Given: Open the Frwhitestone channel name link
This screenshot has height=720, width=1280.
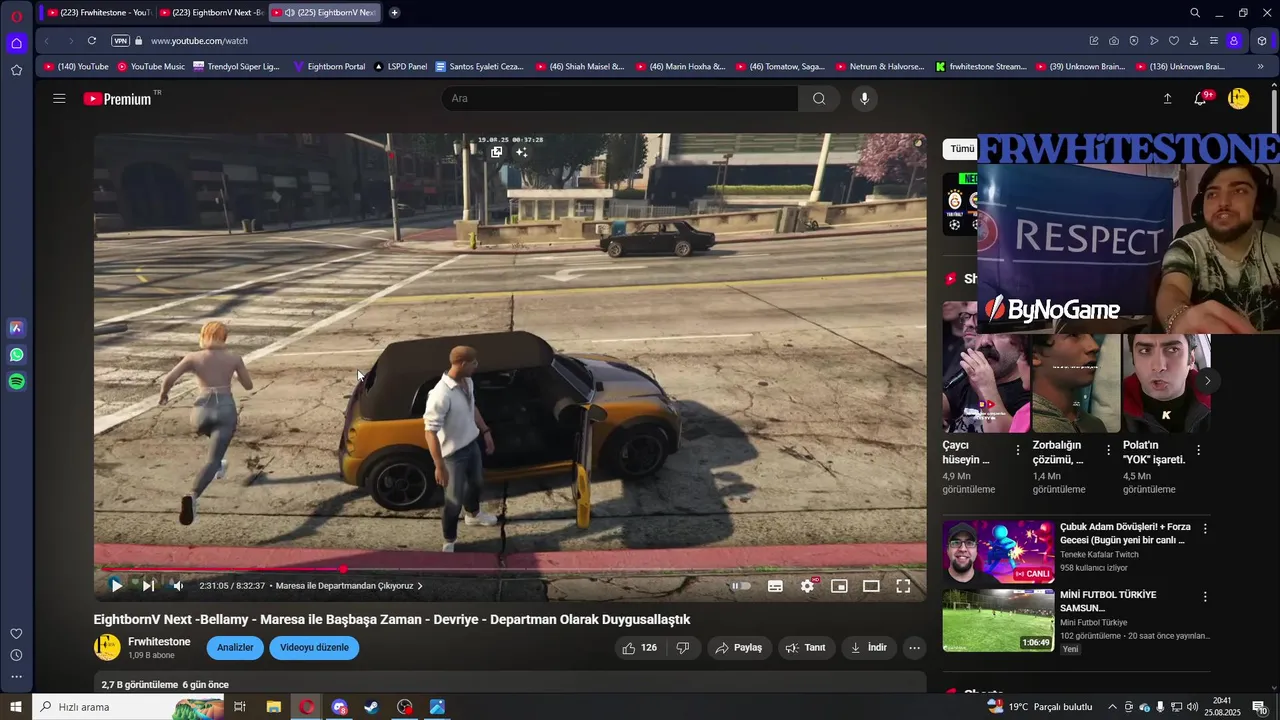Looking at the screenshot, I should 159,642.
